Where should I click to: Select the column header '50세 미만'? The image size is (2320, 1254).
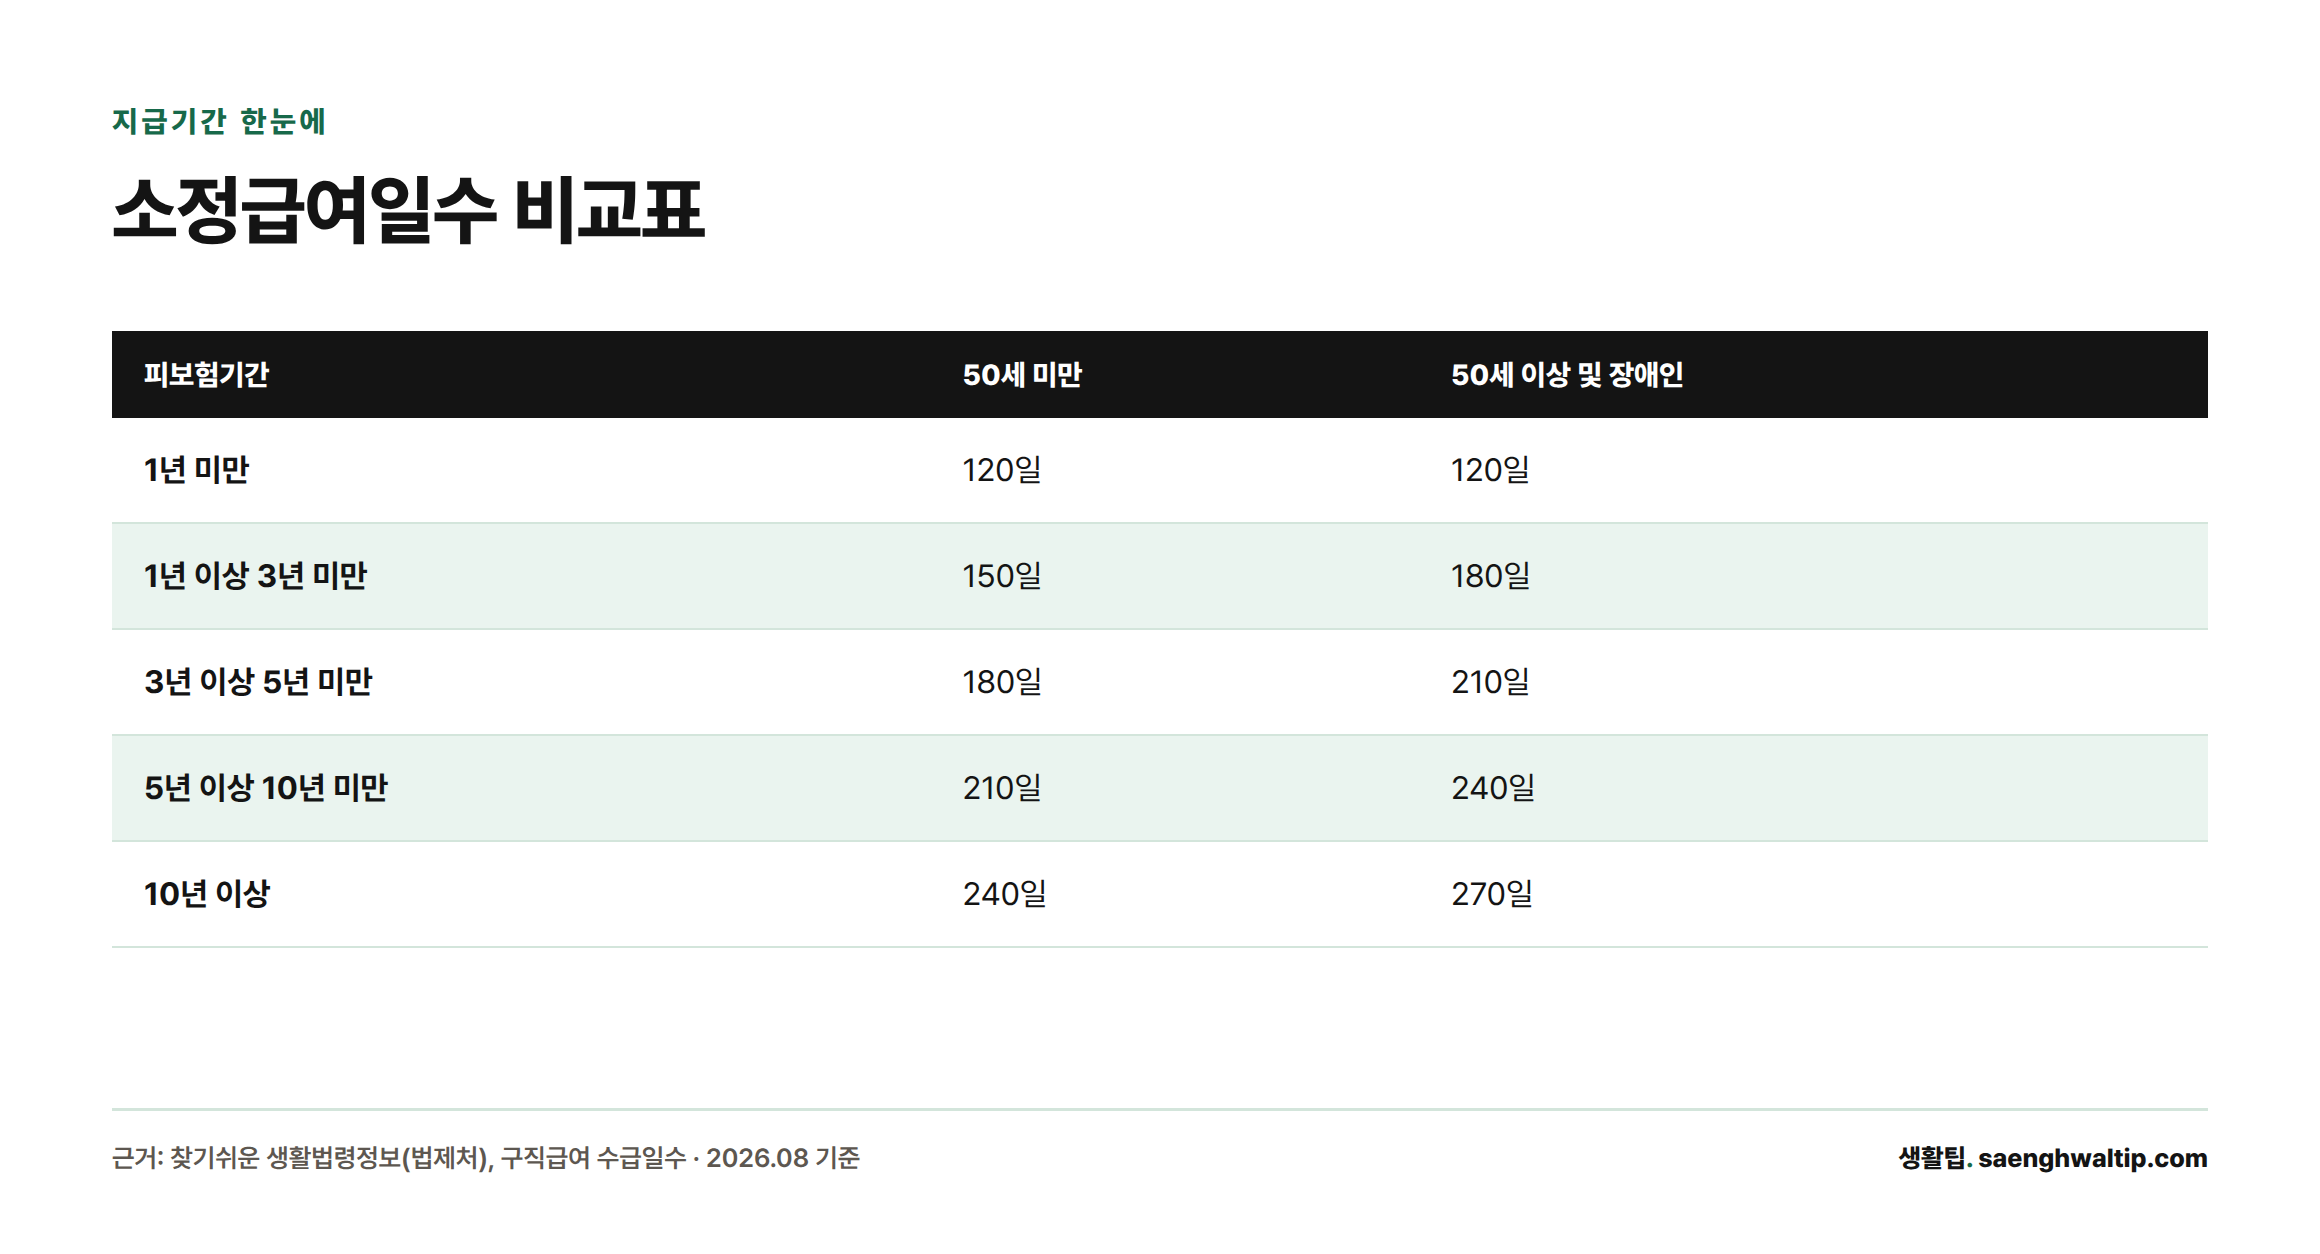[1022, 374]
